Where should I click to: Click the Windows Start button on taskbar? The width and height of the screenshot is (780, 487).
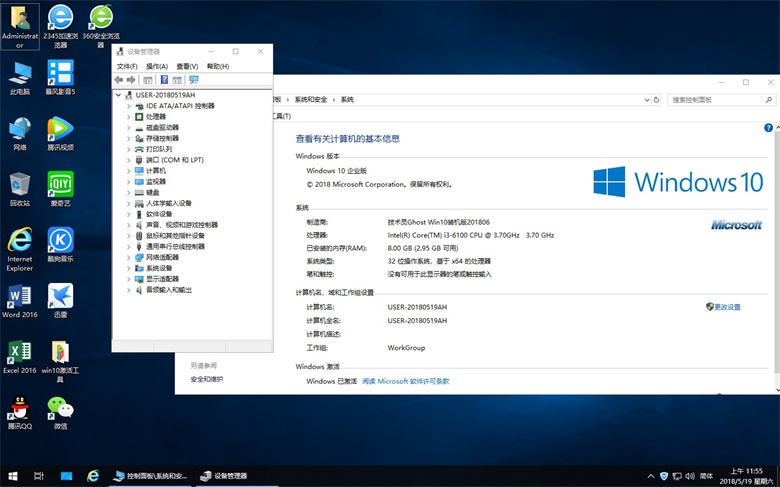(x=13, y=476)
